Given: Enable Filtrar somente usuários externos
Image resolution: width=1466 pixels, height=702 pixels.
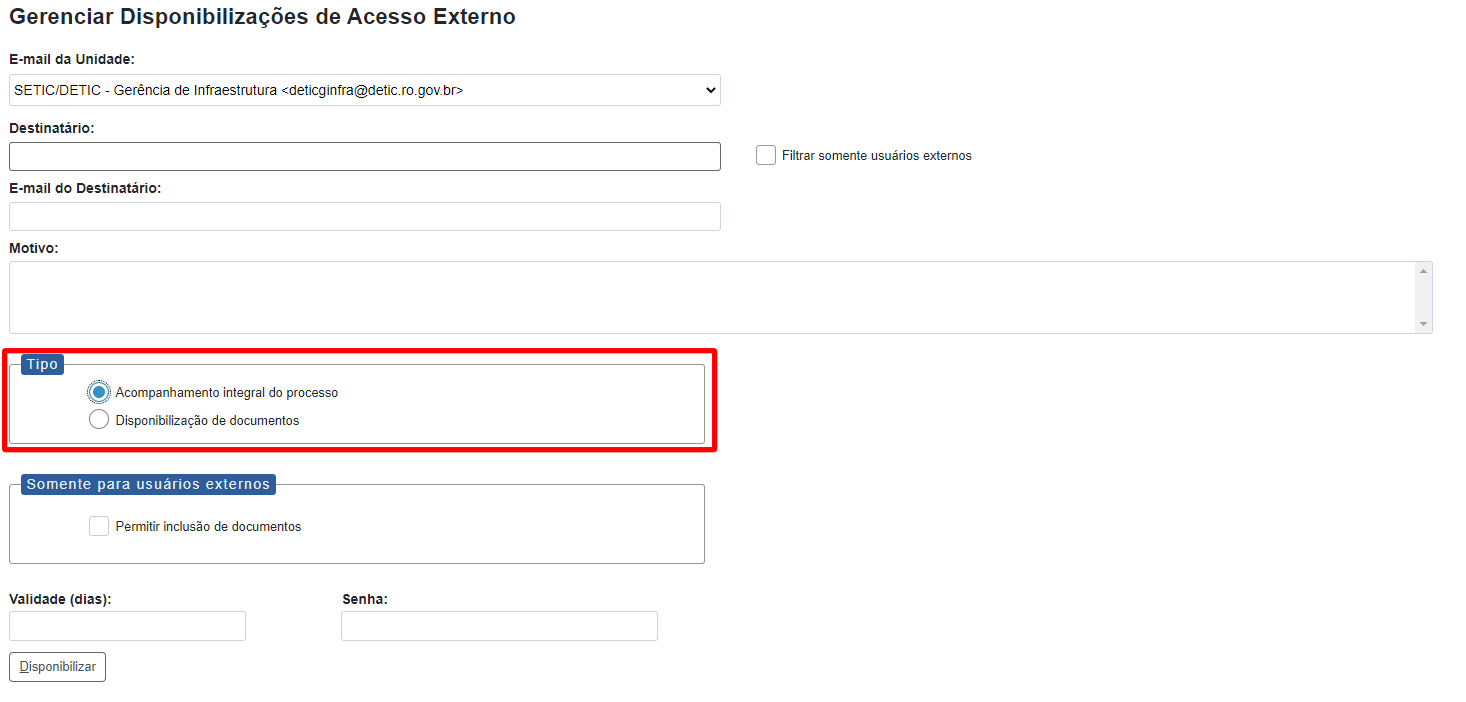Looking at the screenshot, I should [x=766, y=155].
